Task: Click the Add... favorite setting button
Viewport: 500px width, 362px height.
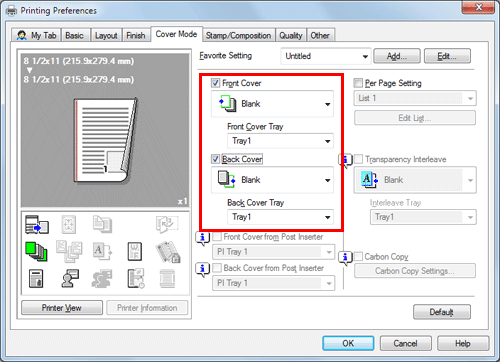Action: tap(397, 56)
